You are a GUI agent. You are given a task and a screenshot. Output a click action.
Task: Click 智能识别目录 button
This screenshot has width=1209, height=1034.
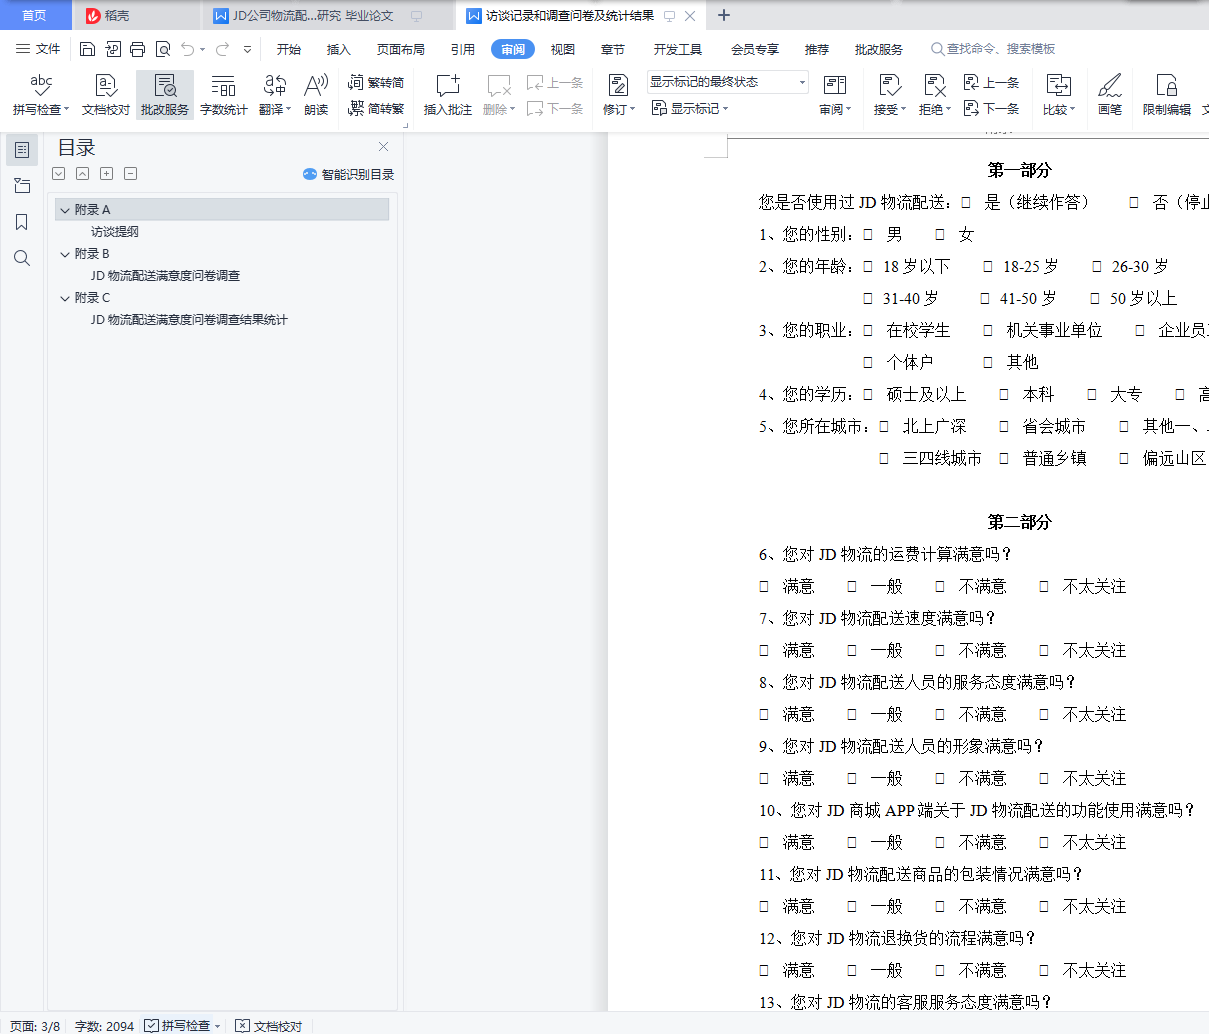(349, 174)
